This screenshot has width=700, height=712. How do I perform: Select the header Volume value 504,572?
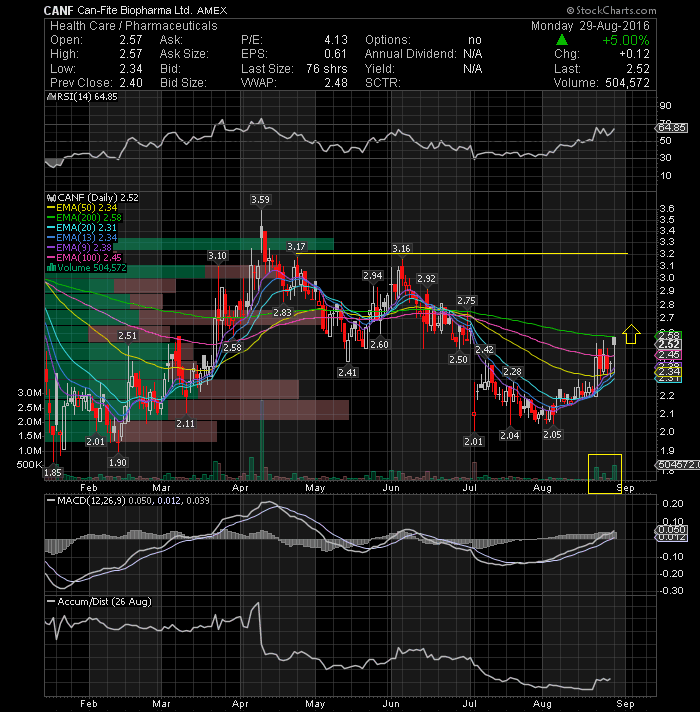point(627,83)
